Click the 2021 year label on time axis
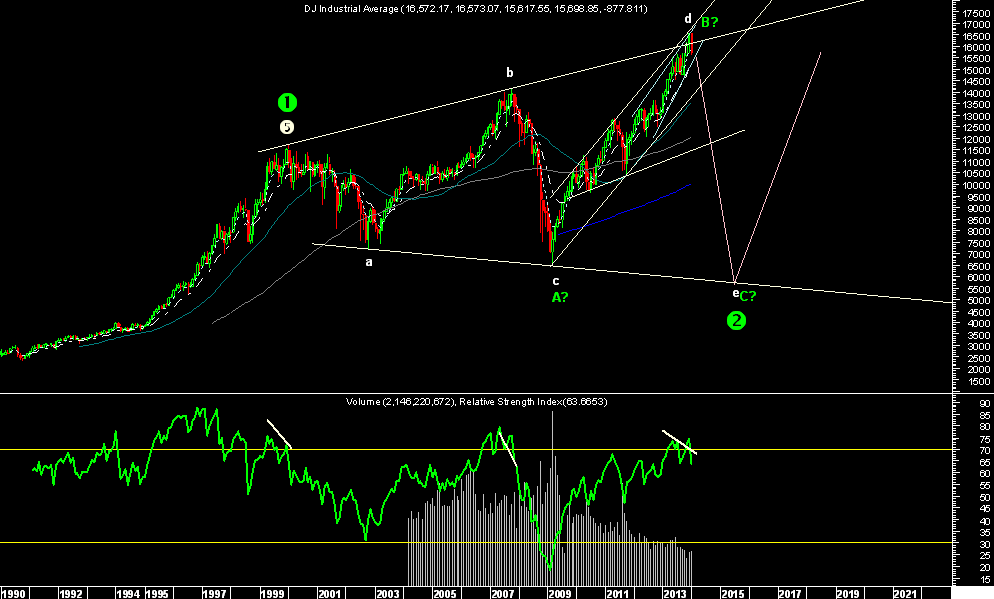The image size is (994, 599). pos(905,594)
